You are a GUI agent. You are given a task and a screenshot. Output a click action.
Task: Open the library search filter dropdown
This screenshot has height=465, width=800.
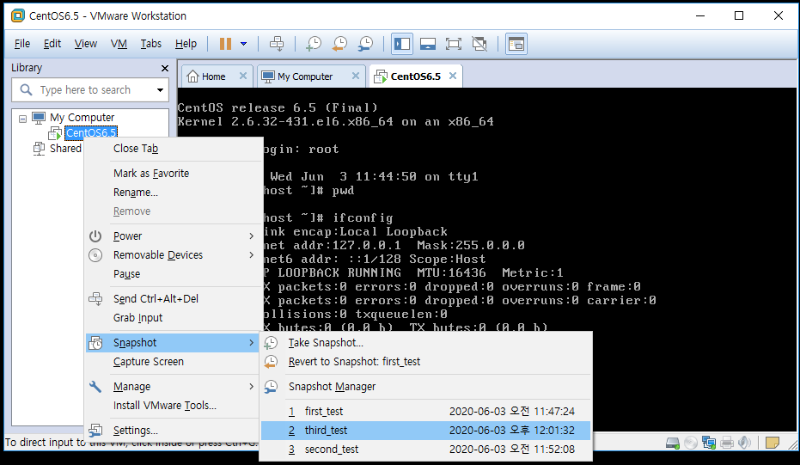click(x=160, y=90)
